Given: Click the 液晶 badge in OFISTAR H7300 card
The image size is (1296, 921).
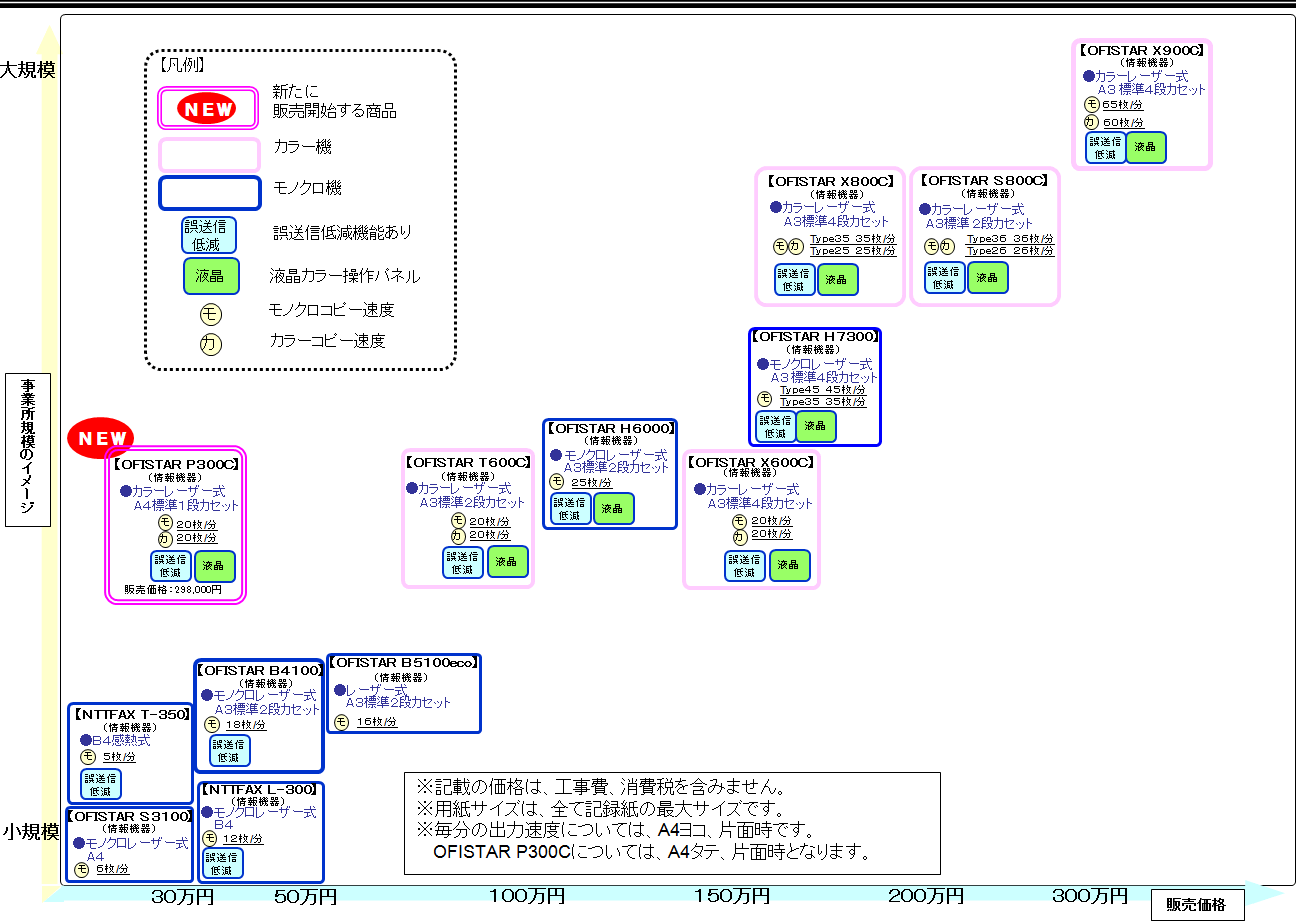Looking at the screenshot, I should 816,427.
